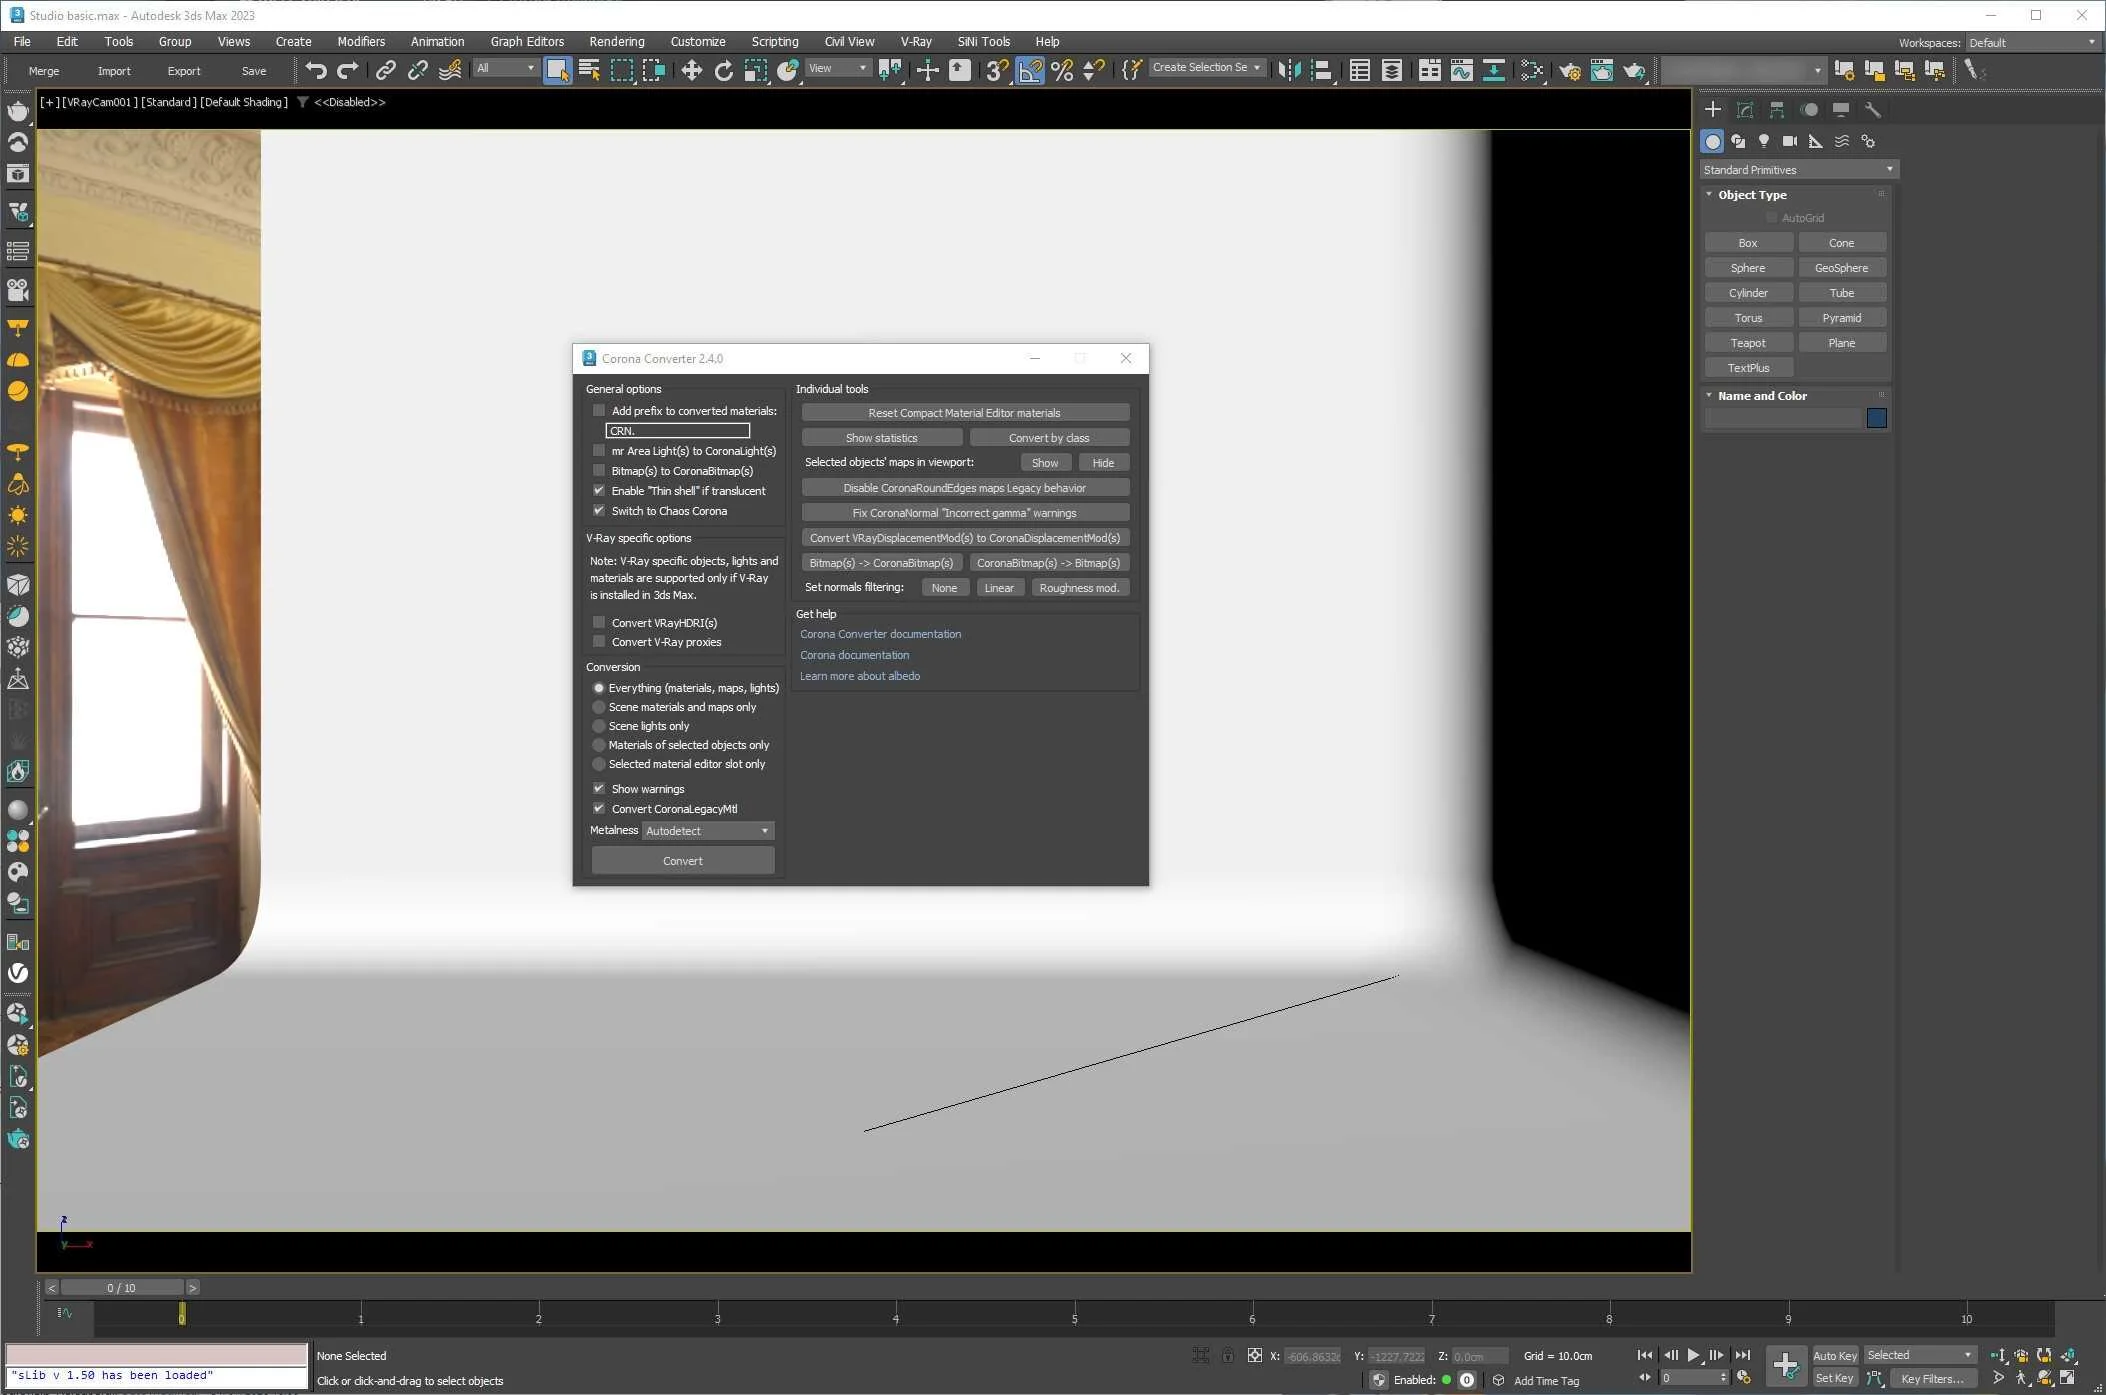Activate the Select Object tool

557,70
